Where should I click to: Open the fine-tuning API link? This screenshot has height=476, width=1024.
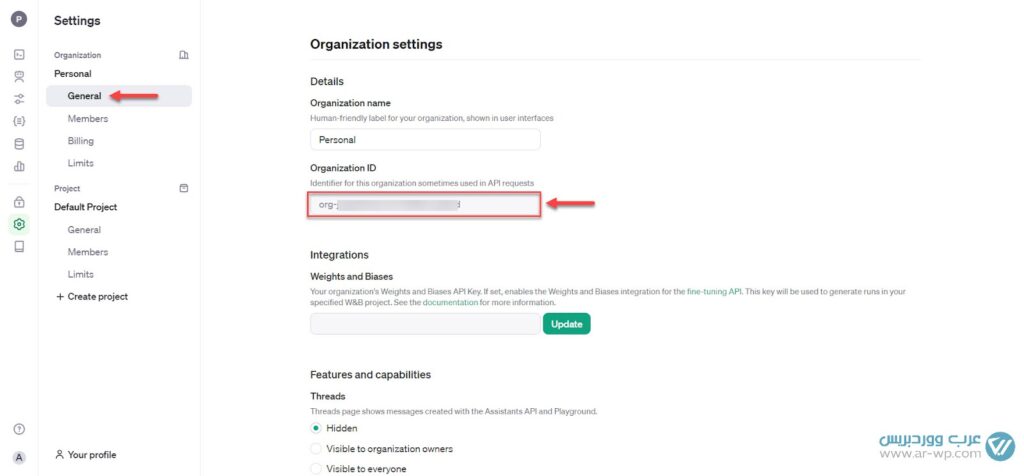tap(714, 291)
